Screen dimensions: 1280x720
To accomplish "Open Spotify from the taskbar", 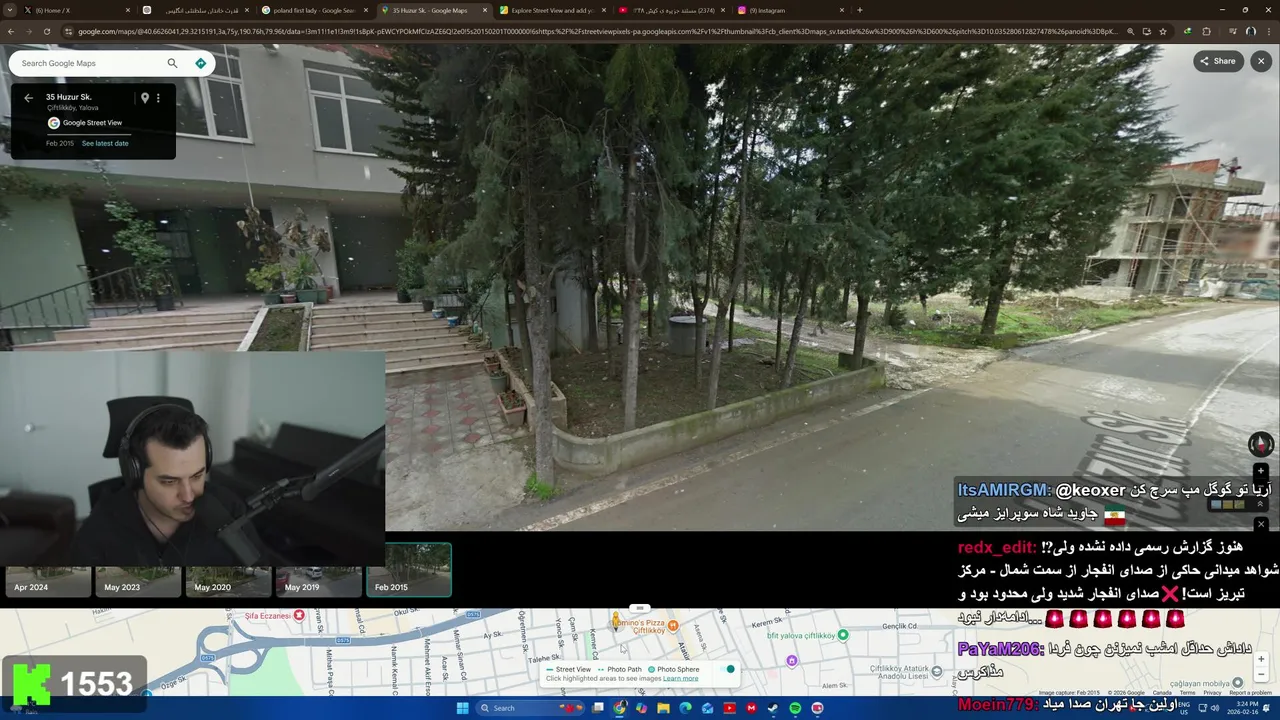I will coord(795,708).
